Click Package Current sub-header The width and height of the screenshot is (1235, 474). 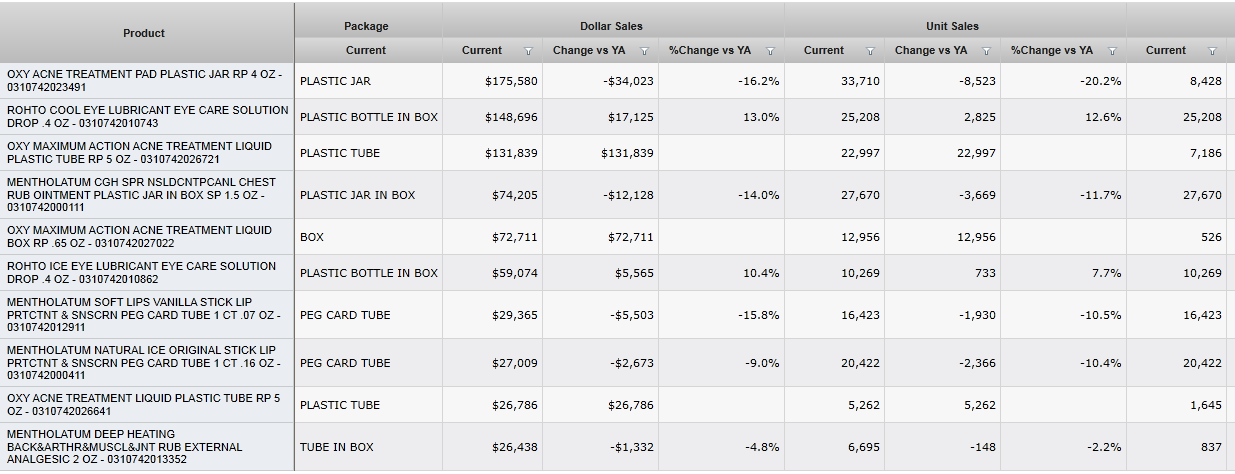[x=366, y=50]
